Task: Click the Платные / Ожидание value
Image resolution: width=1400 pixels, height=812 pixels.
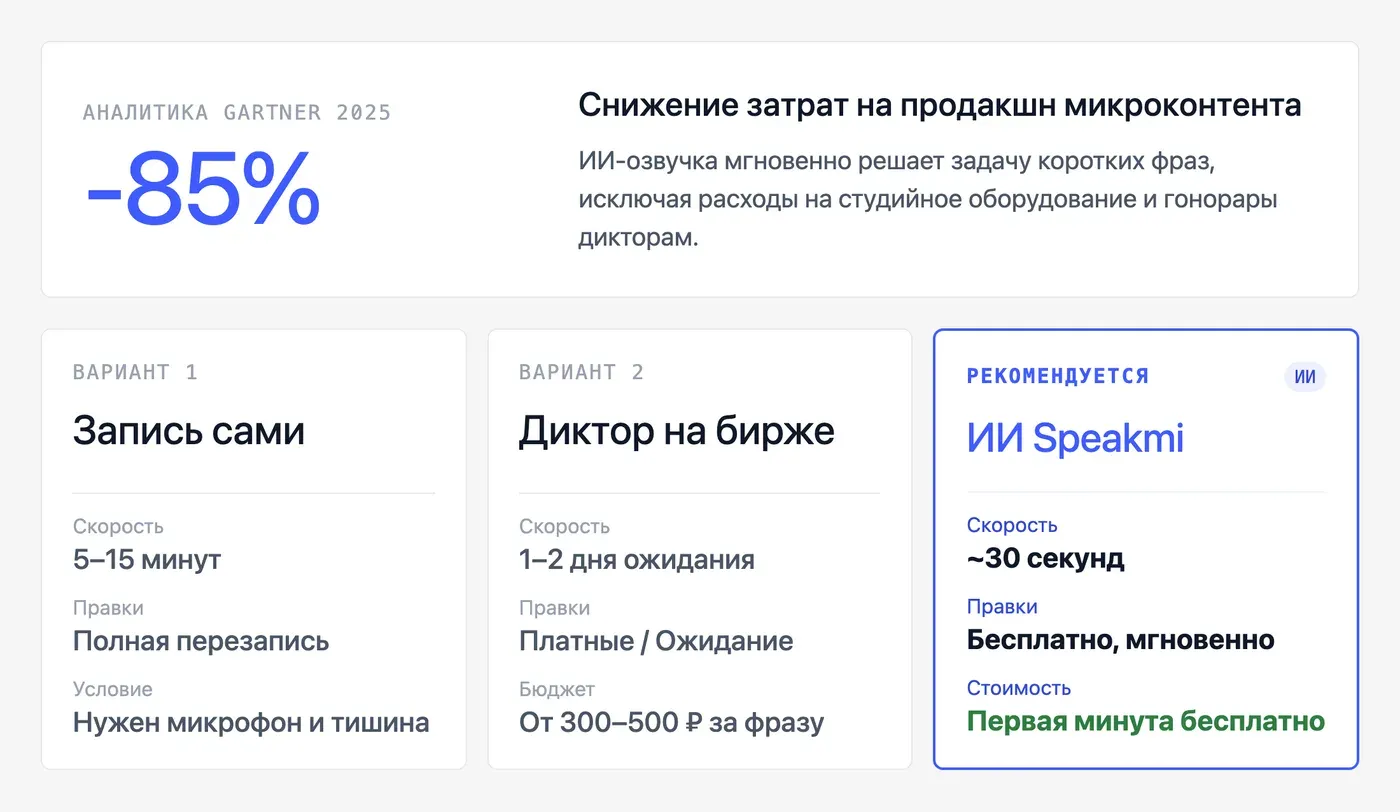Action: coord(656,641)
